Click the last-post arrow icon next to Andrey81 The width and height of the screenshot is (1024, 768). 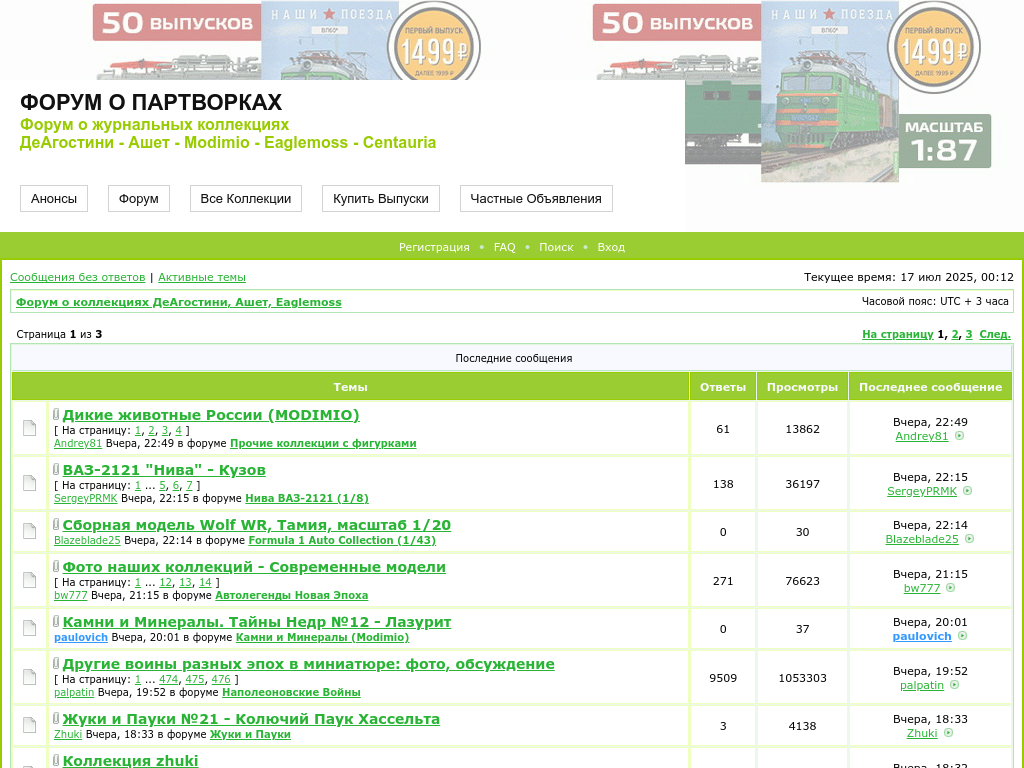(x=960, y=436)
